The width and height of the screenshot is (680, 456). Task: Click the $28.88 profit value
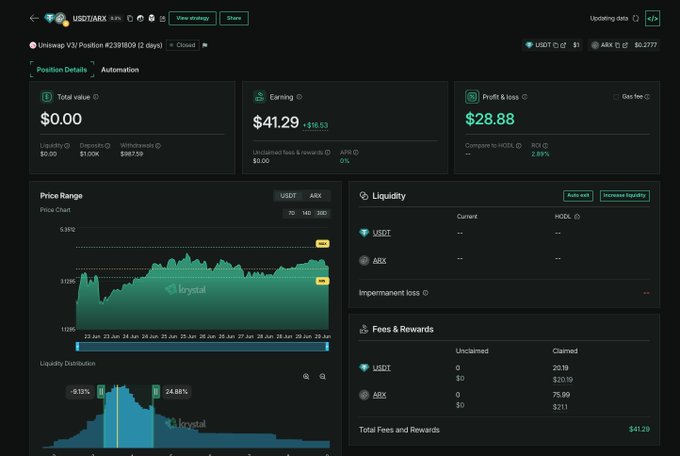pos(490,119)
